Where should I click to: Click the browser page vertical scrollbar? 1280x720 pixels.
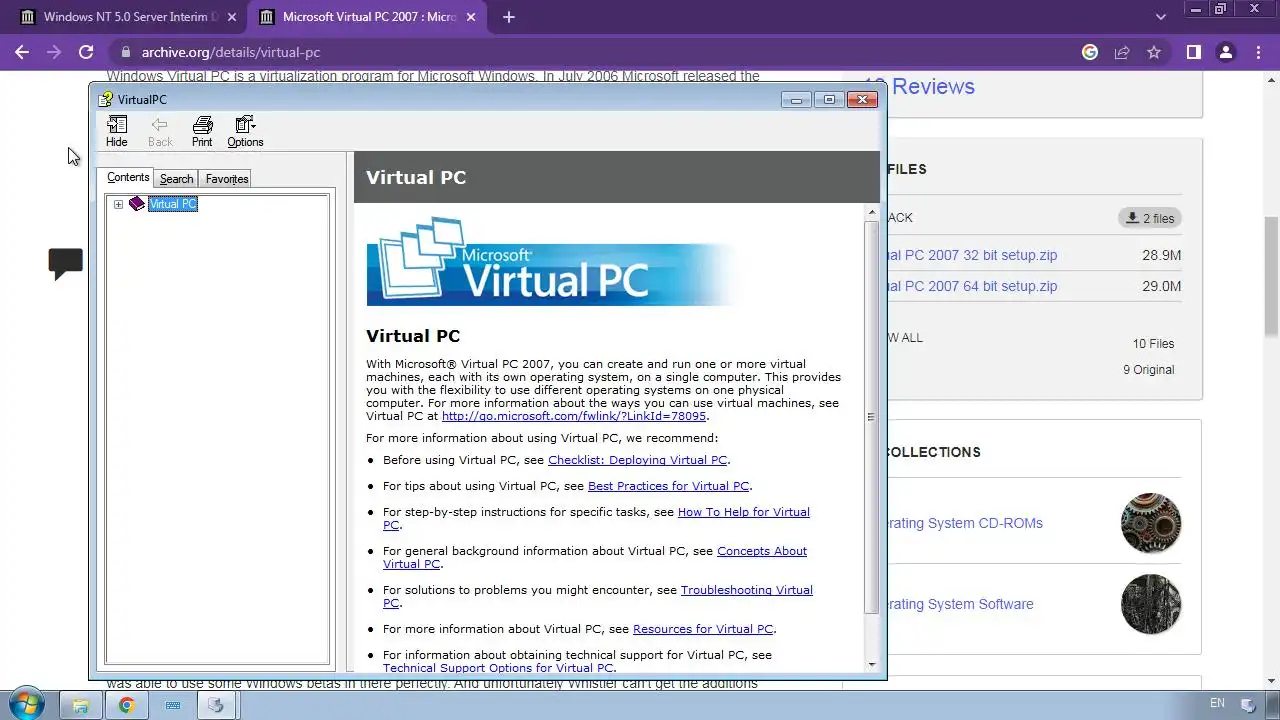[x=1271, y=275]
